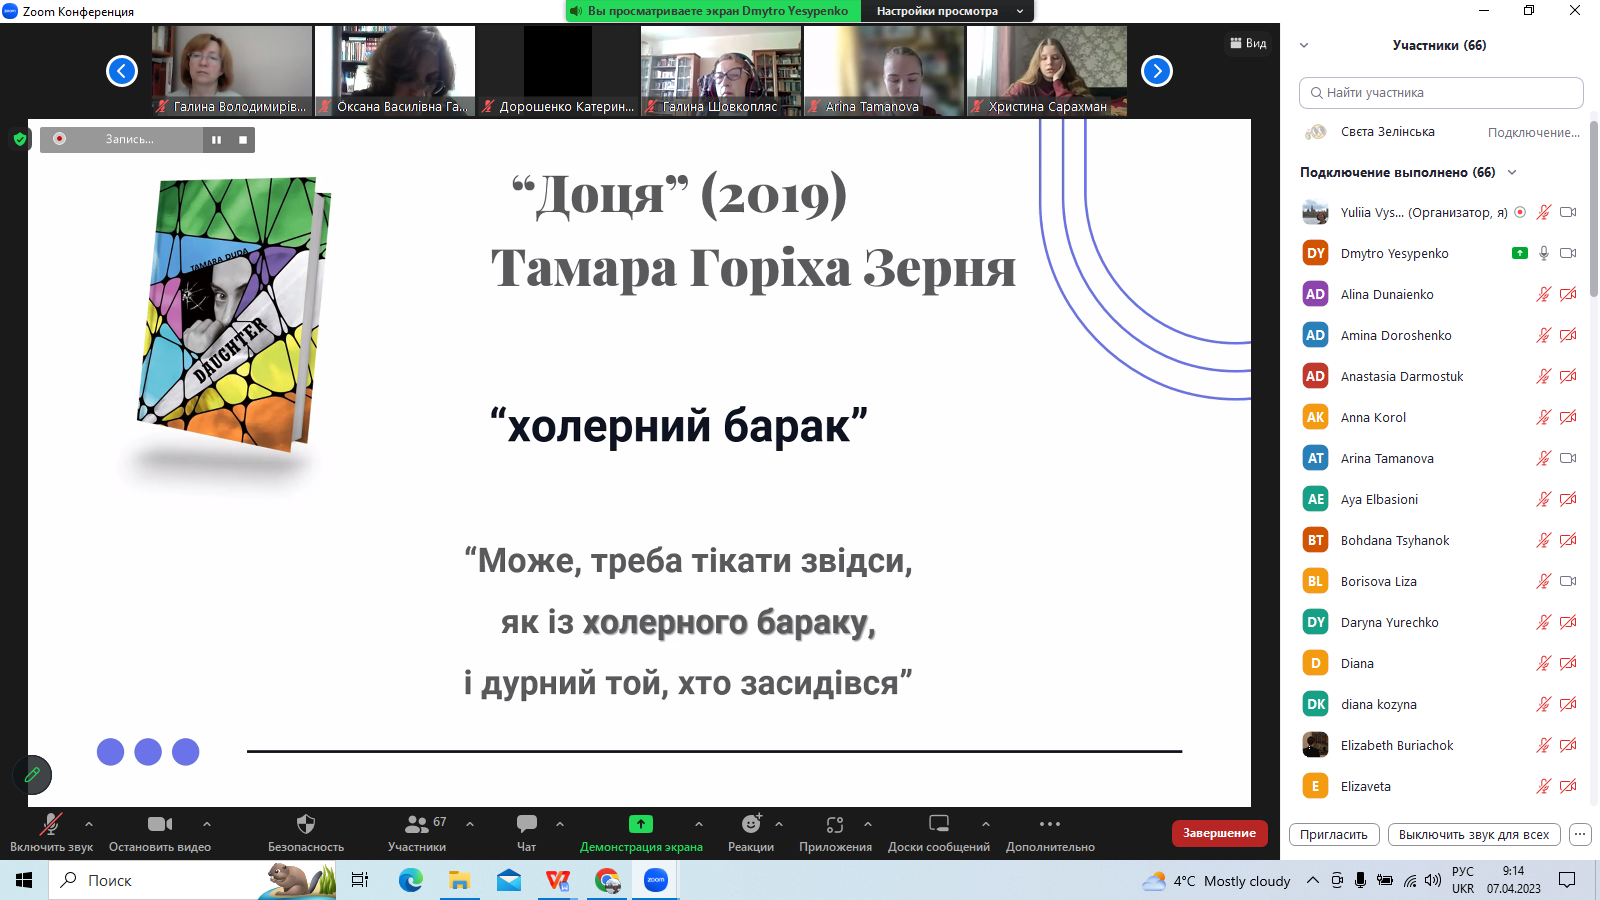Unmute microphone with the audio button
Image resolution: width=1600 pixels, height=900 pixels.
click(x=50, y=825)
